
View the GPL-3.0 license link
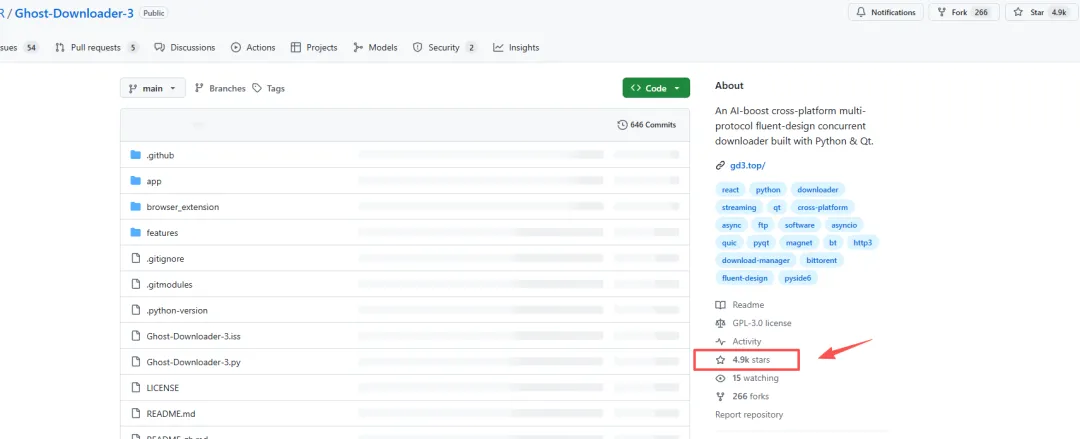point(762,323)
